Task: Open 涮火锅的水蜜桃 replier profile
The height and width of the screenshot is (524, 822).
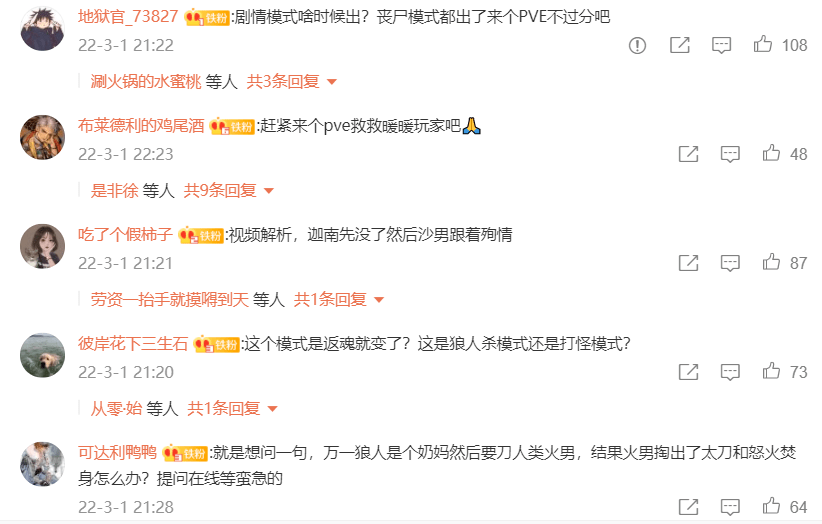Action: tap(146, 82)
